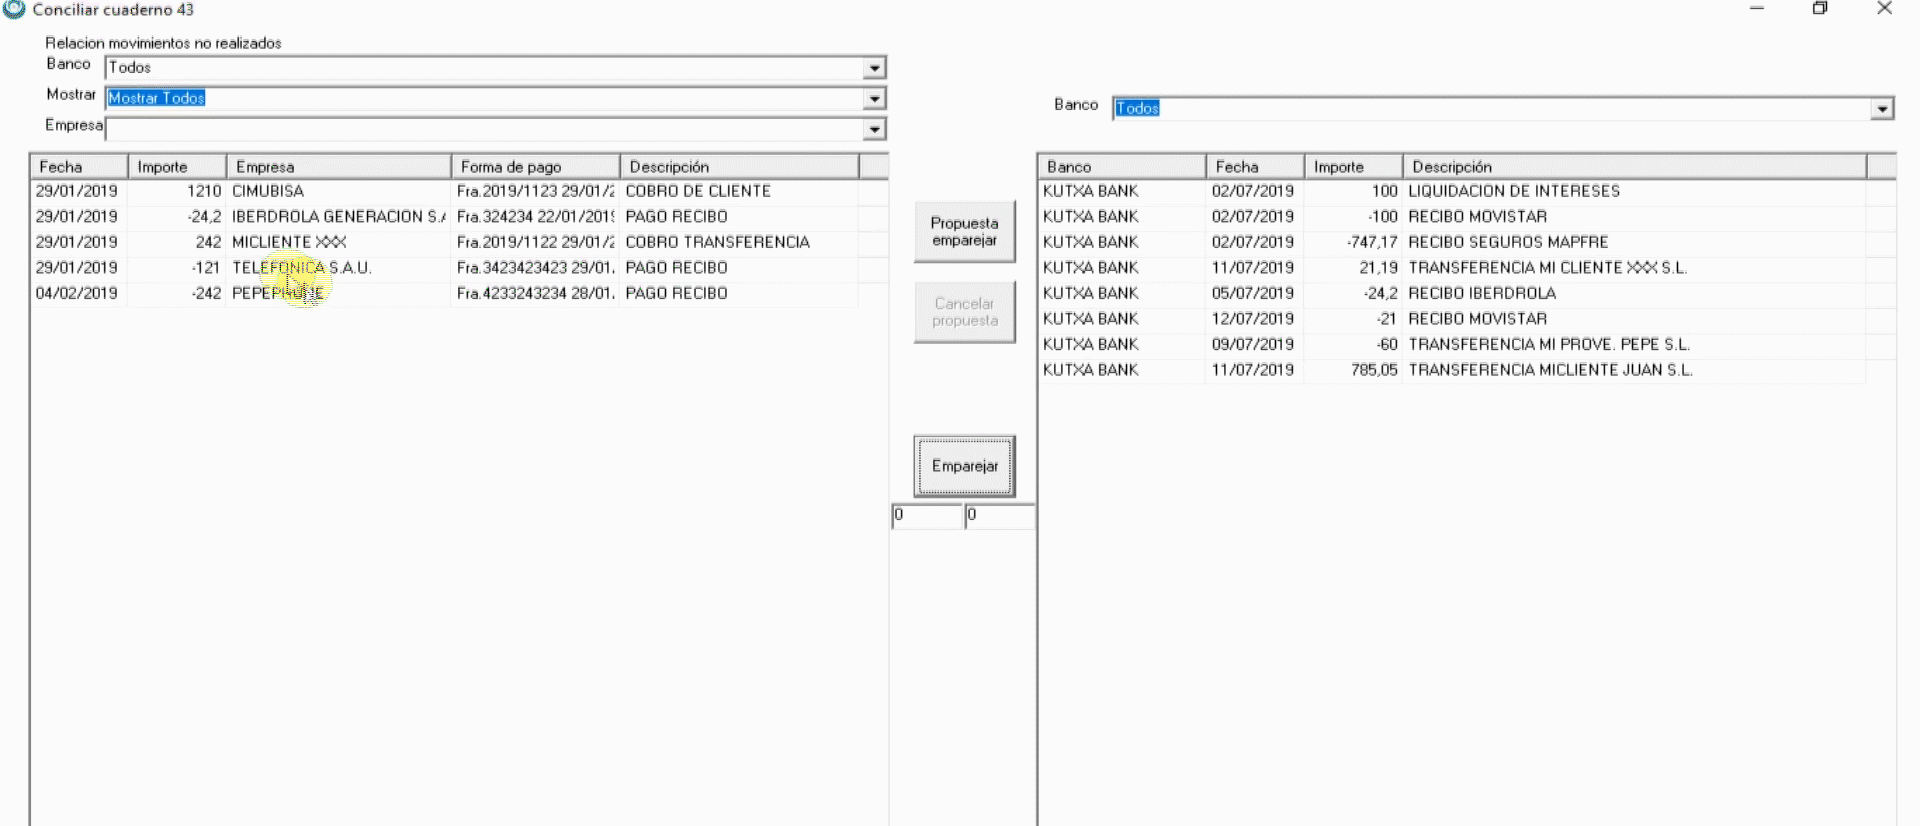Click right table Importe column header
Screen dimensions: 1920x826
click(x=1353, y=167)
